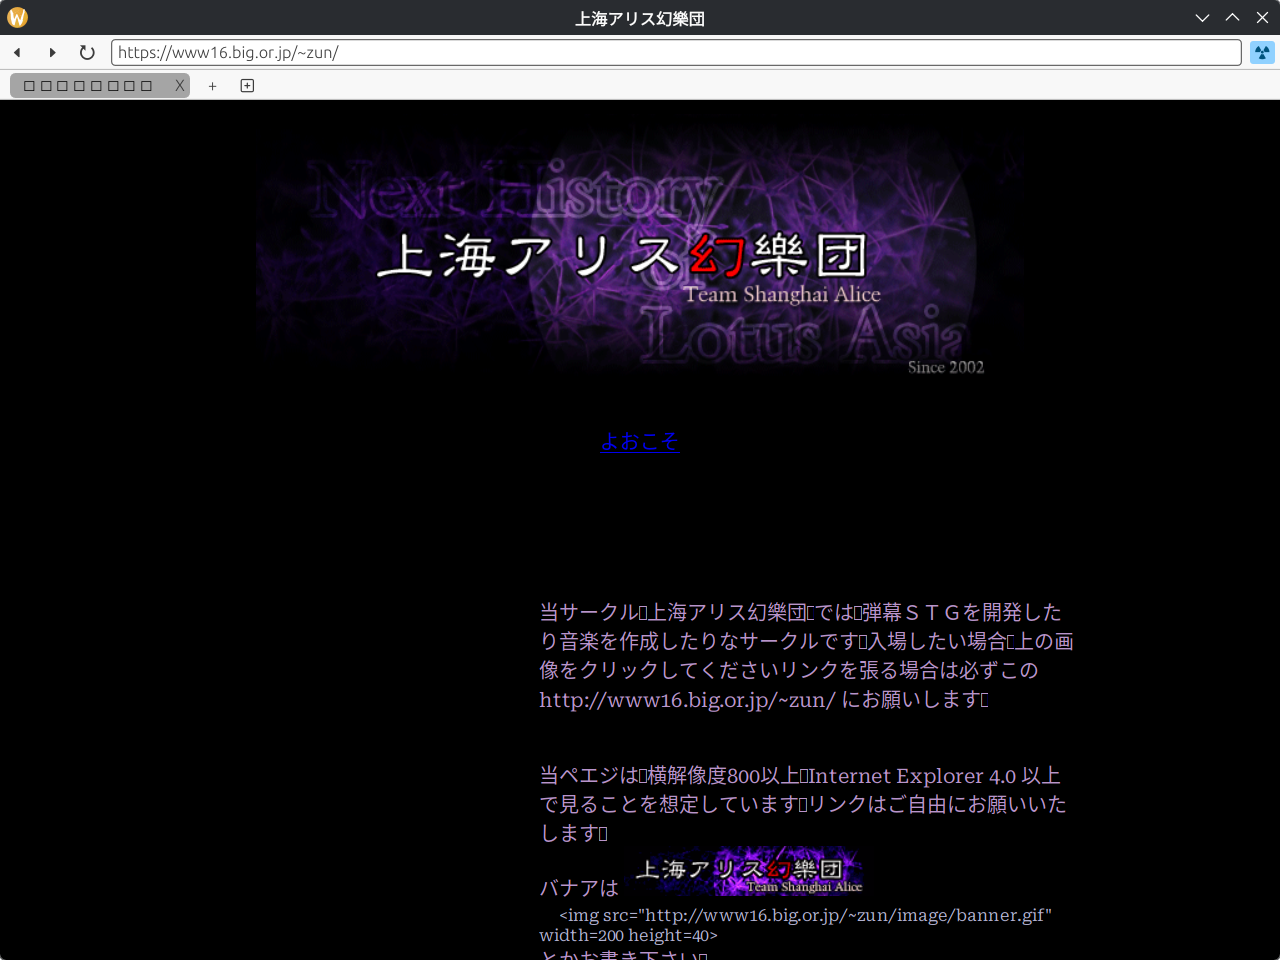Click the large Team Shanghai Alice banner
Viewport: 1280px width, 960px height.
[x=639, y=255]
